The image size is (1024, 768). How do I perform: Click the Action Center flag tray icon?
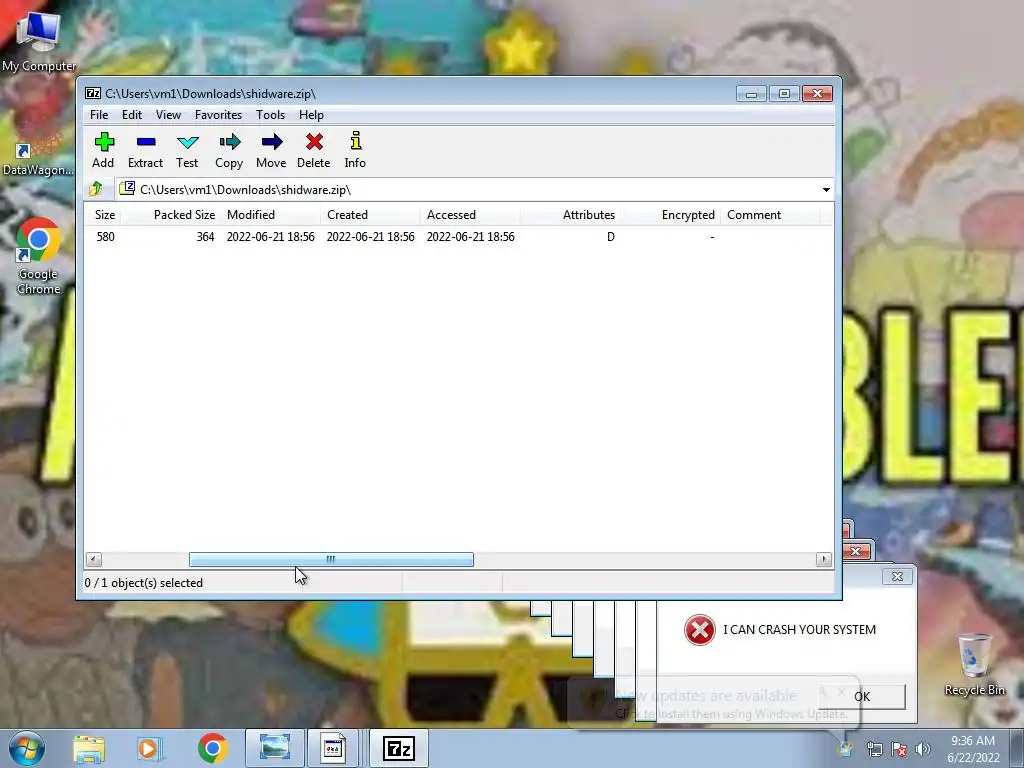899,750
